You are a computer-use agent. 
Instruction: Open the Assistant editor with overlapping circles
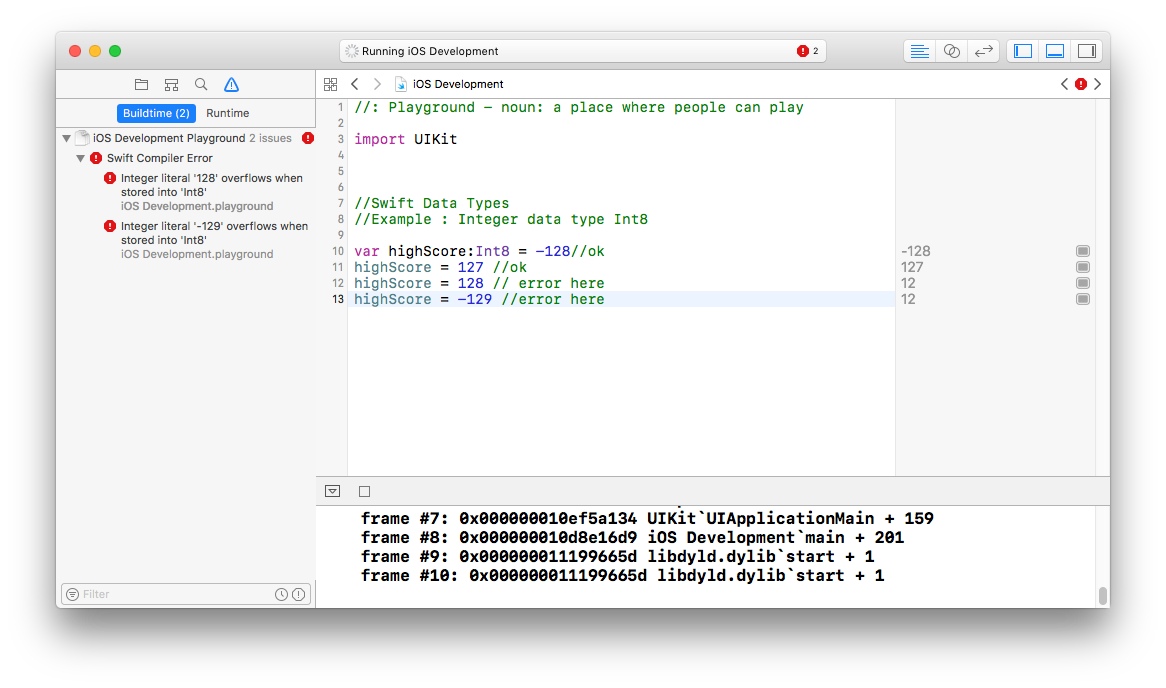coord(951,50)
